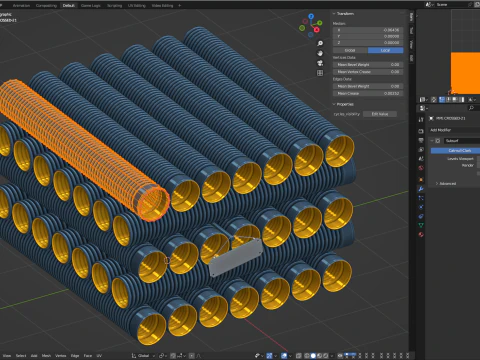Open the red Material properties tab
Screen dimensions: 480x360
pyautogui.click(x=421, y=234)
